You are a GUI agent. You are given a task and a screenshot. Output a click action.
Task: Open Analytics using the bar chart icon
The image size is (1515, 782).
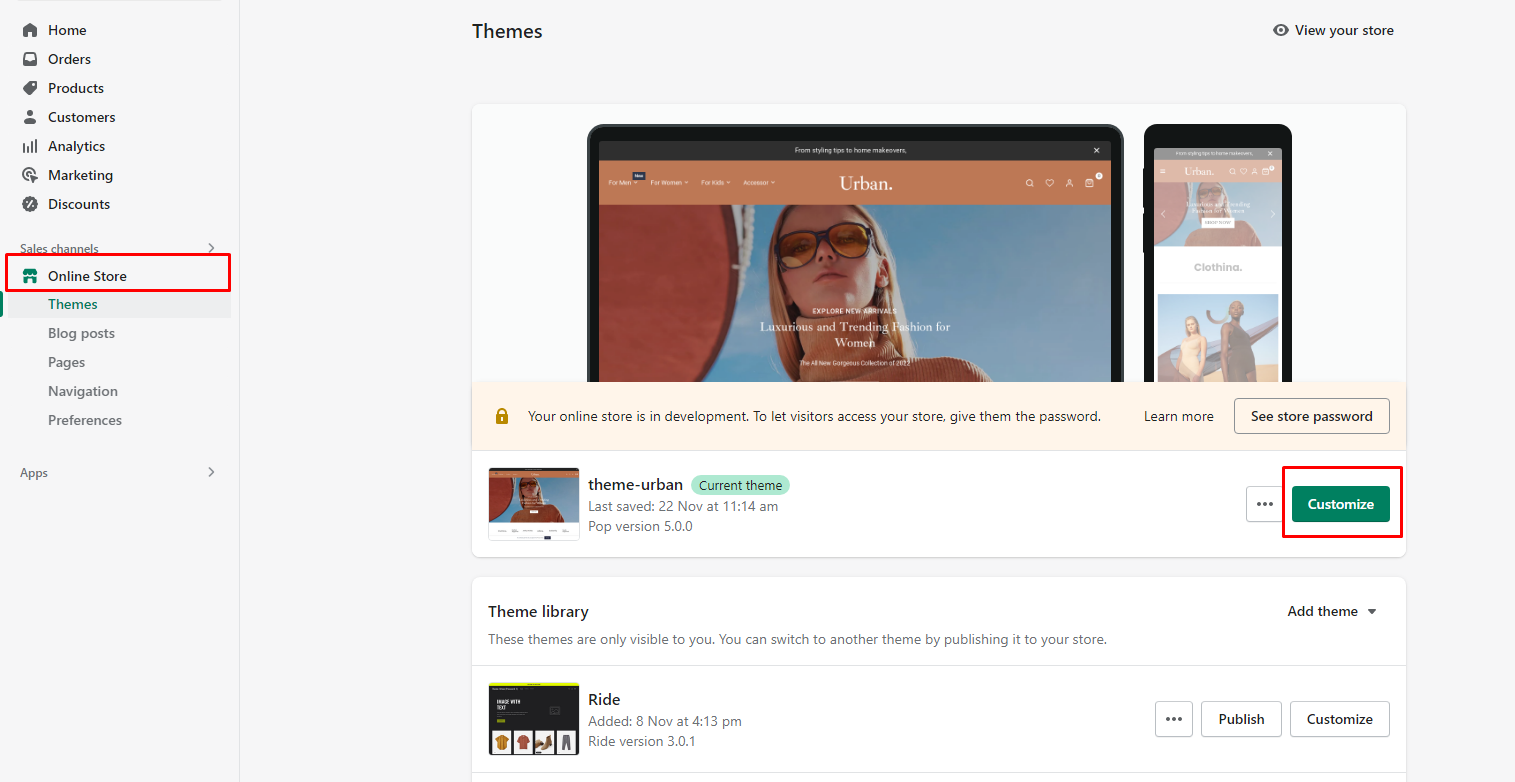30,146
